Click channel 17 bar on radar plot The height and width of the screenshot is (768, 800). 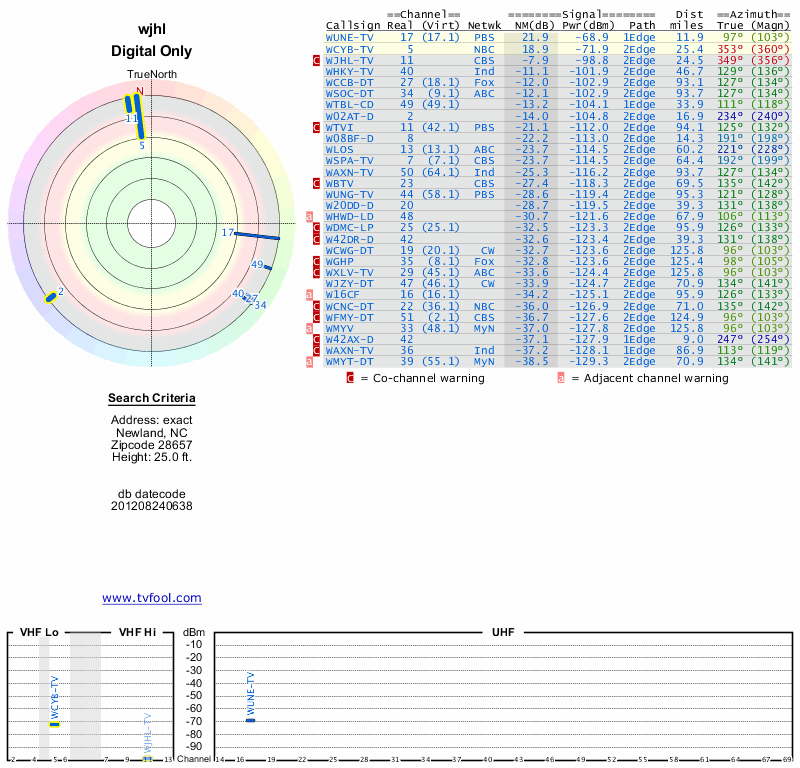click(x=257, y=235)
